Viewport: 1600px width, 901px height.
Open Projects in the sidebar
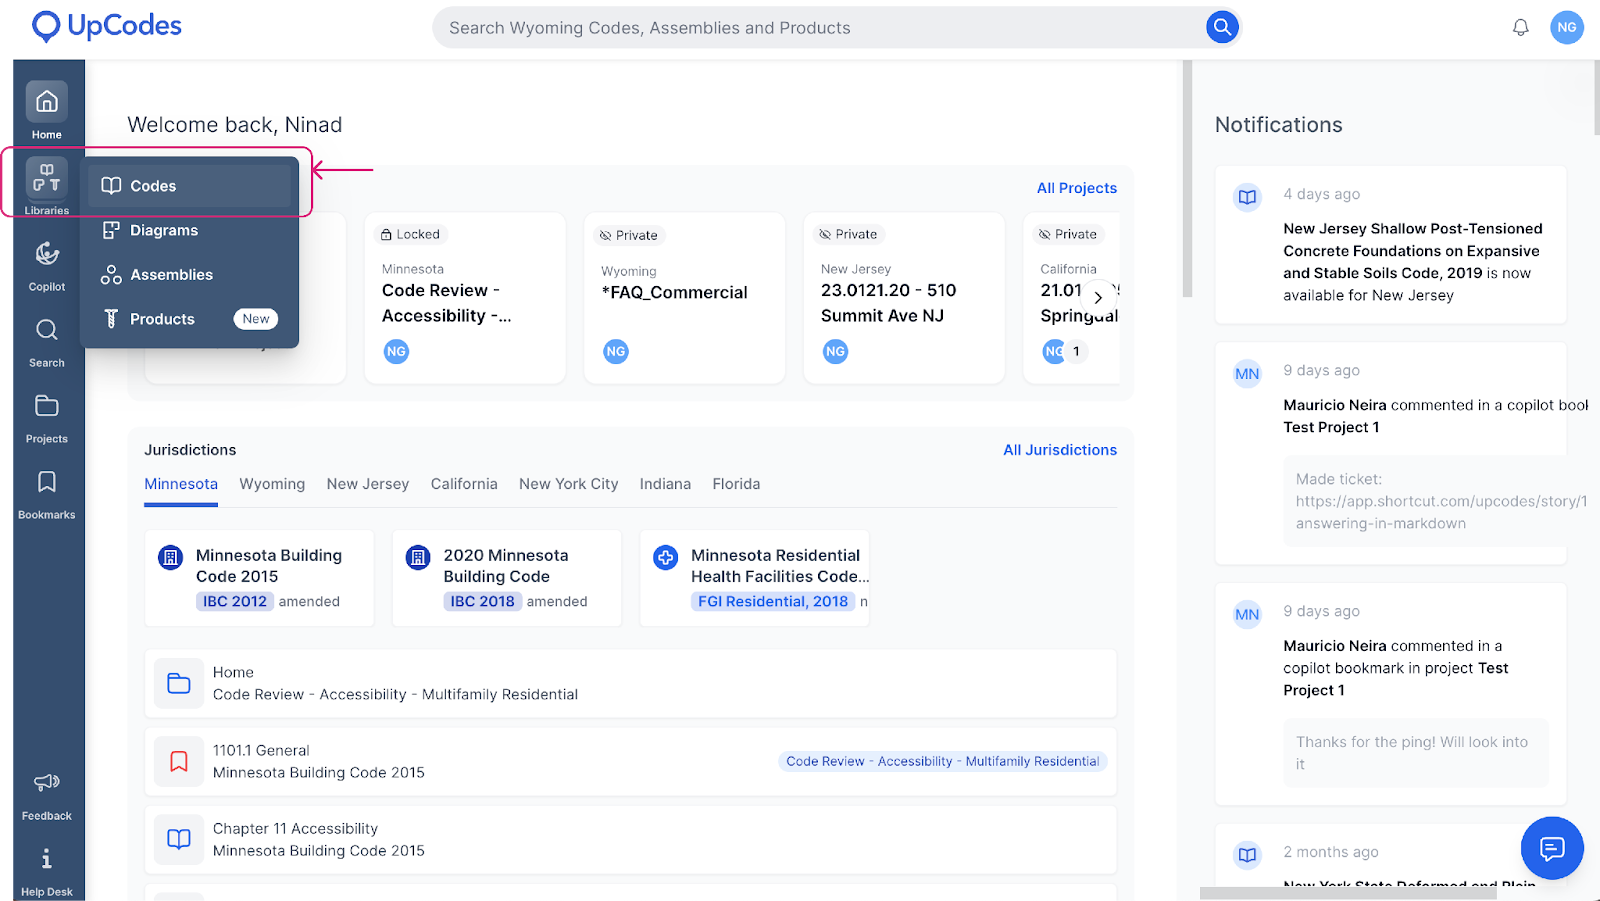(x=47, y=417)
